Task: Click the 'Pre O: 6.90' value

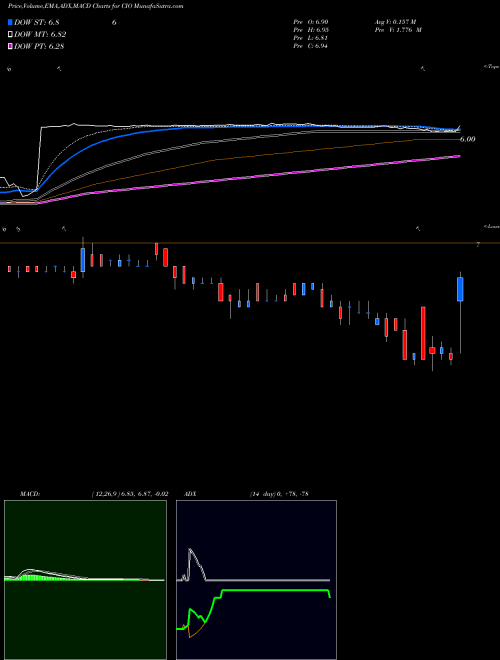Action: click(x=311, y=22)
